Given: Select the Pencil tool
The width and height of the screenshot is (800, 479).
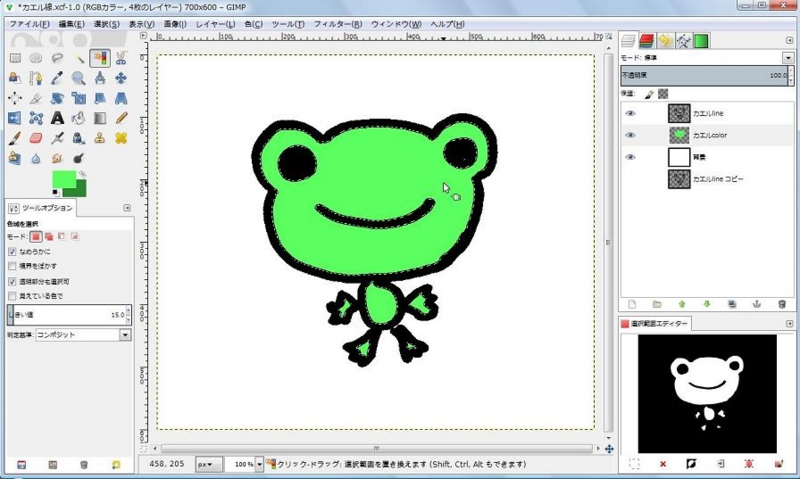Looking at the screenshot, I should click(x=121, y=118).
